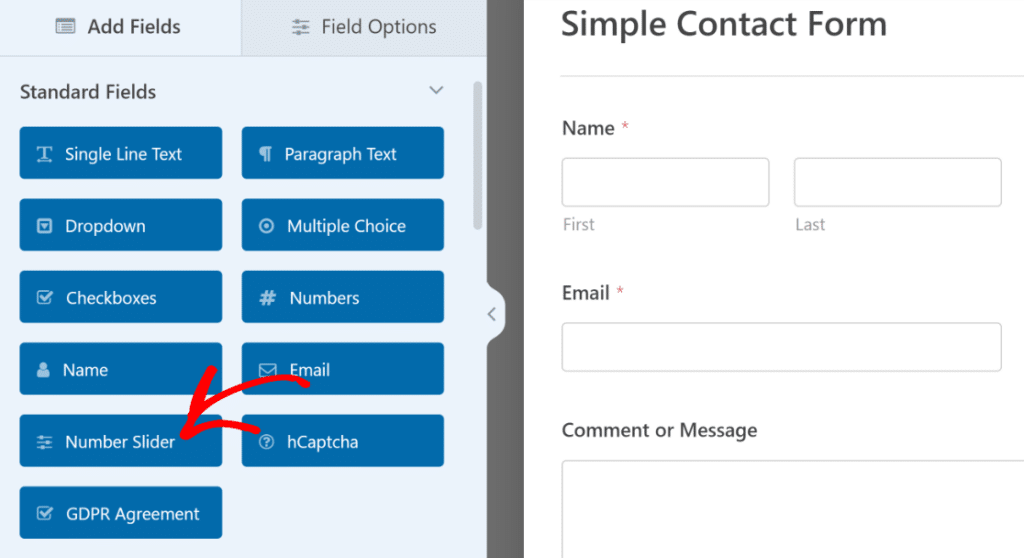Click the Email envelope icon

click(267, 370)
